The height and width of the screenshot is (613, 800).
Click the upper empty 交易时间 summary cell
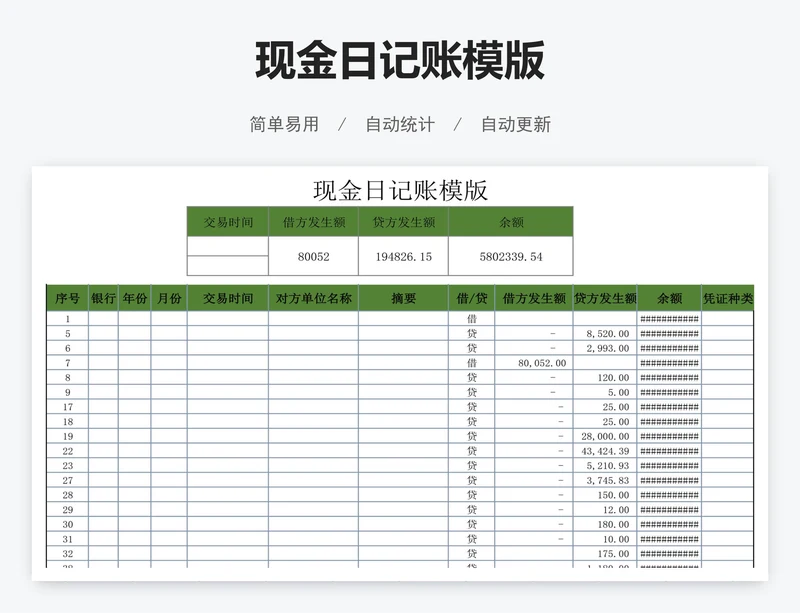[228, 246]
